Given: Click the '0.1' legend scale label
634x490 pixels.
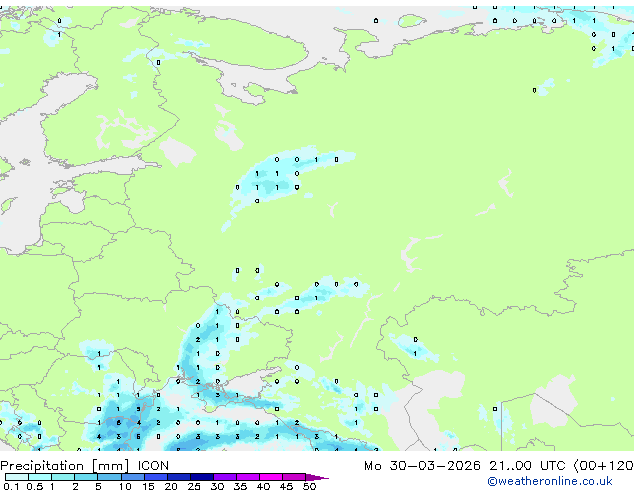Looking at the screenshot, I should pyautogui.click(x=11, y=486).
